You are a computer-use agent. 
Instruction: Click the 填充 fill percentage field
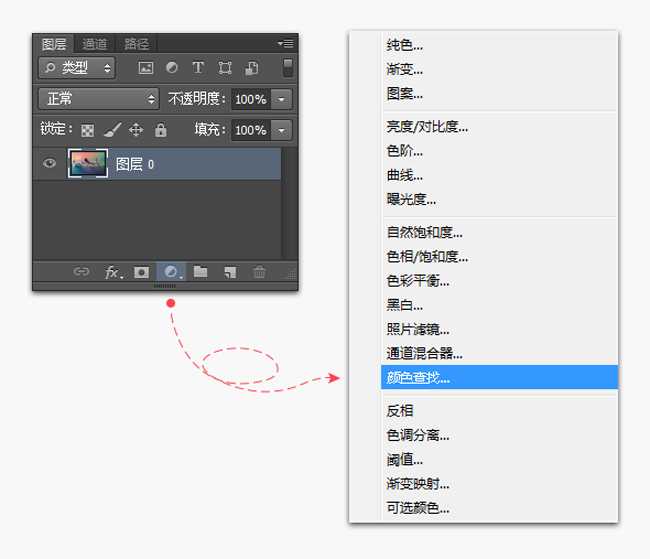[250, 130]
